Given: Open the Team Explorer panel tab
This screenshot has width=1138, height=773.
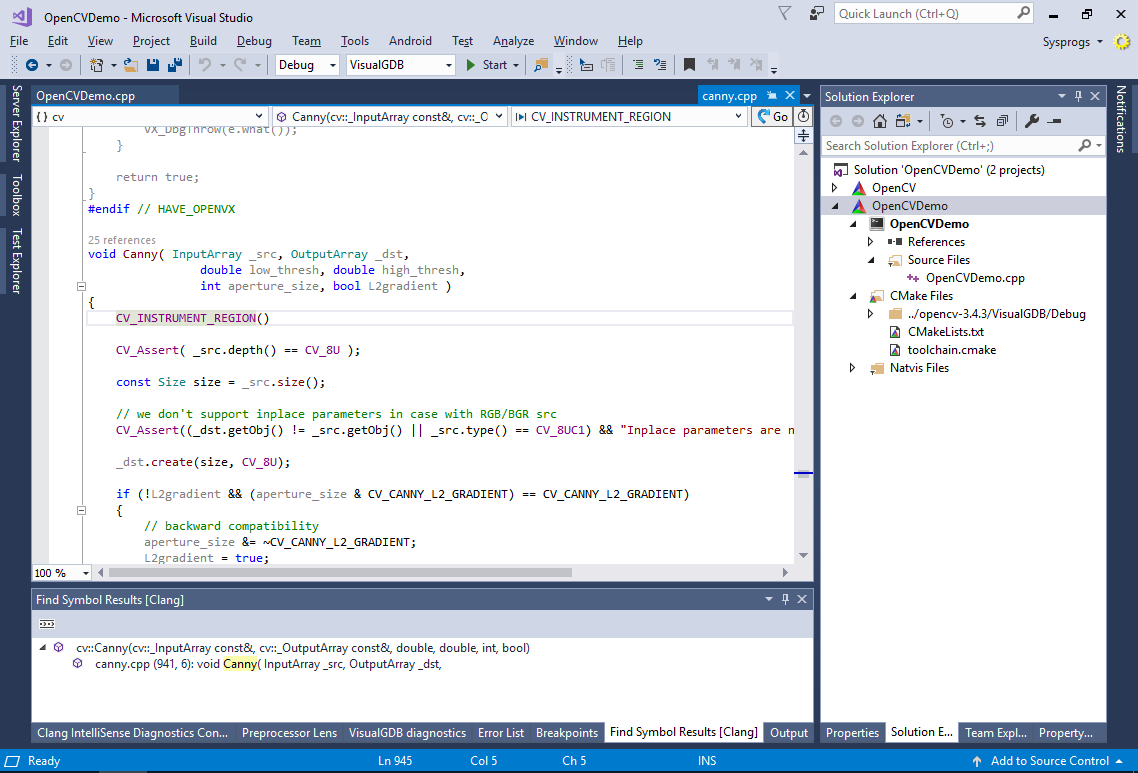Looking at the screenshot, I should pyautogui.click(x=996, y=732).
